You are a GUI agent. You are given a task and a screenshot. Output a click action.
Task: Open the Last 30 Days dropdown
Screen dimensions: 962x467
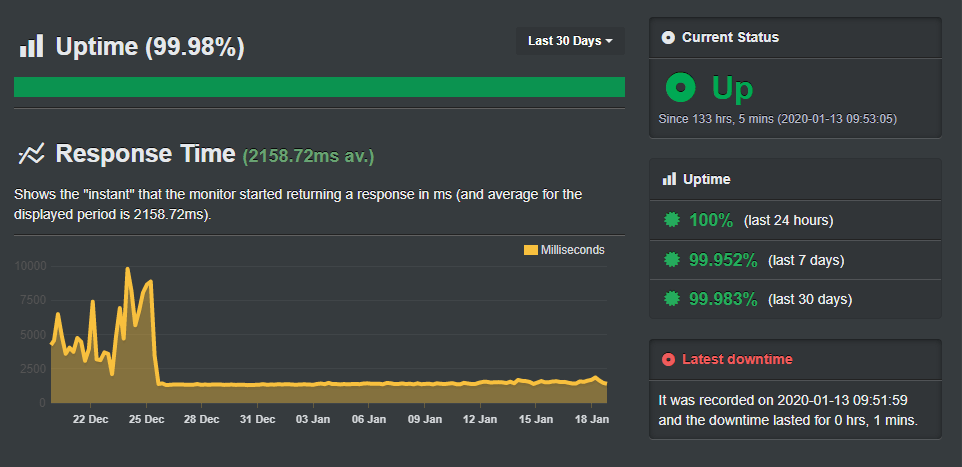point(570,41)
